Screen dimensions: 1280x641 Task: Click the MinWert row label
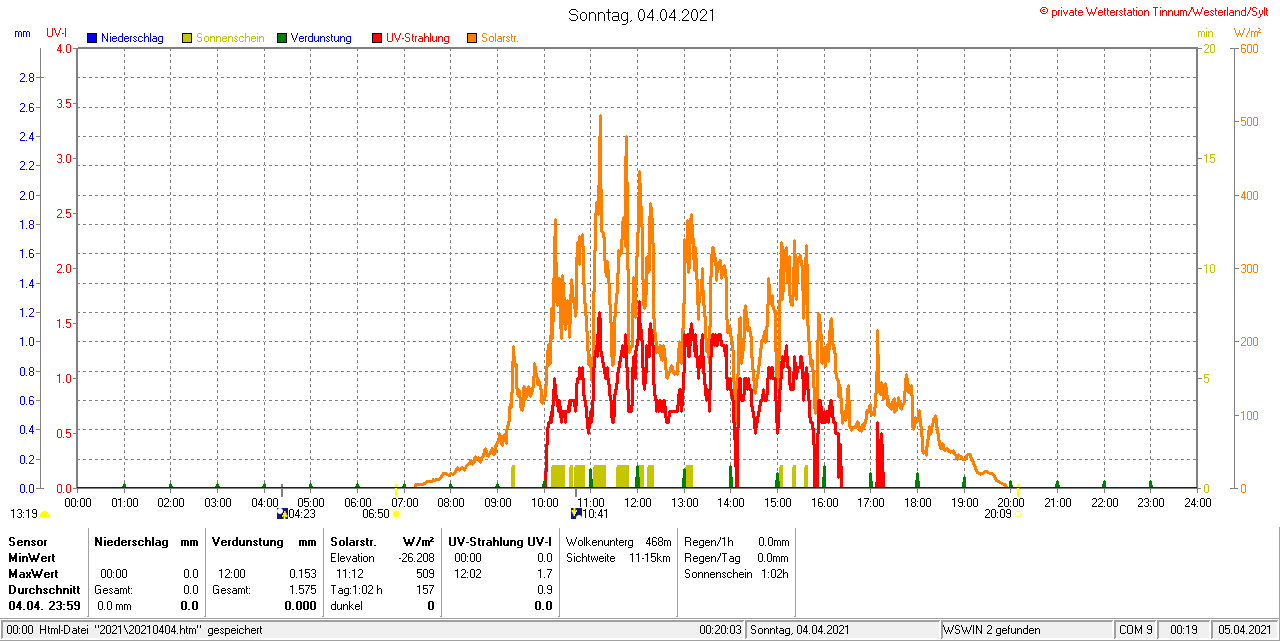point(33,557)
